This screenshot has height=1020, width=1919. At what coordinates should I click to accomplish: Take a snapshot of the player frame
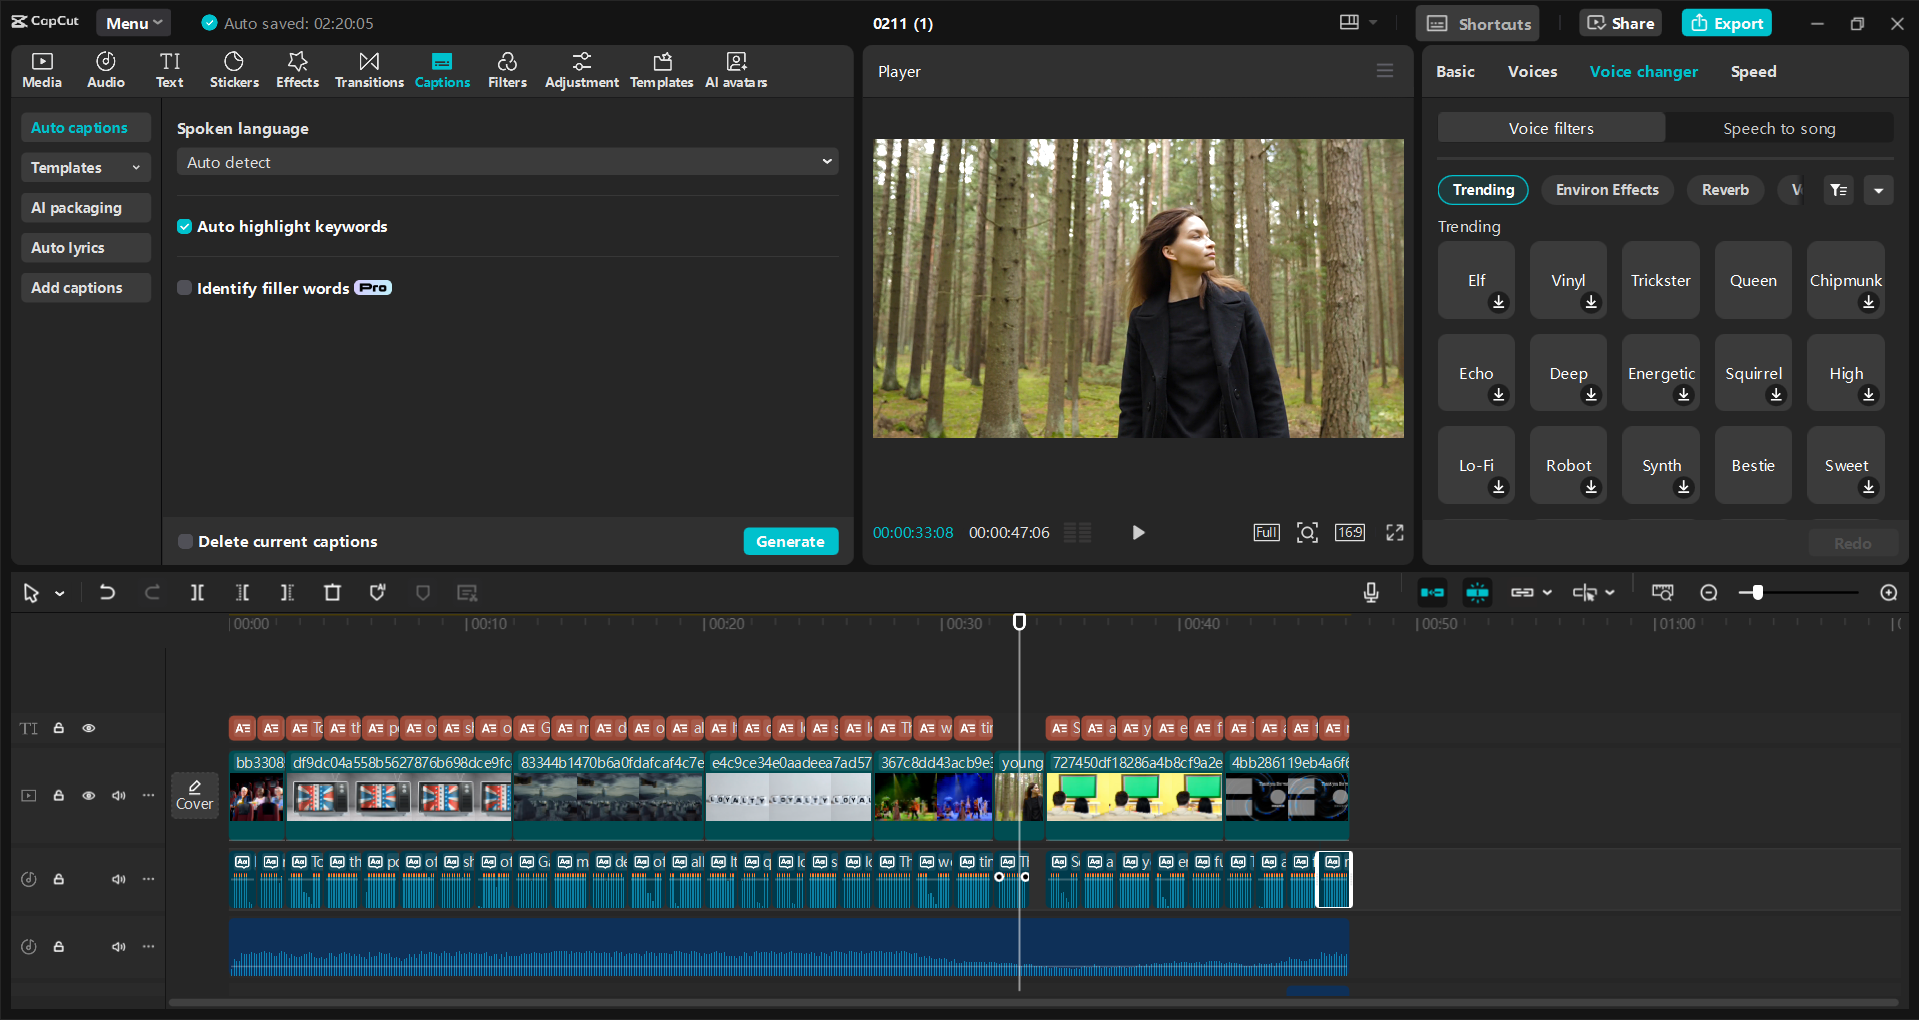[x=1307, y=532]
